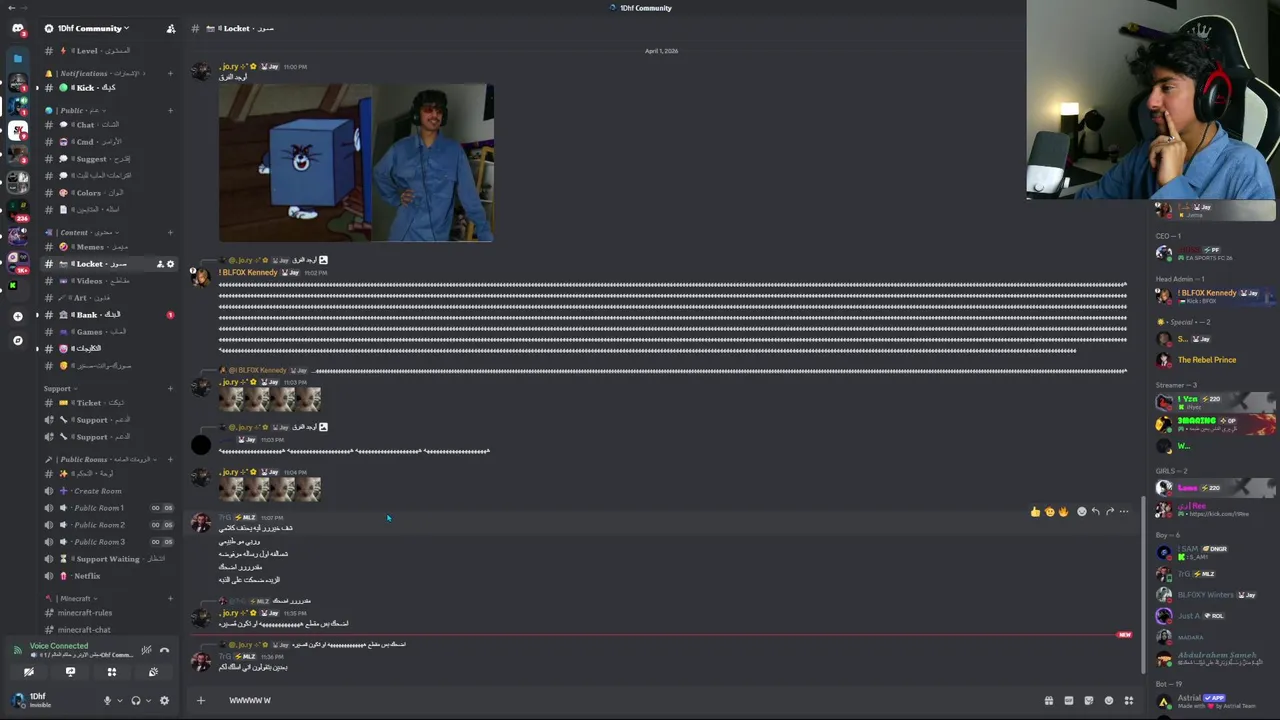Click plus button to attach a file

[200, 700]
